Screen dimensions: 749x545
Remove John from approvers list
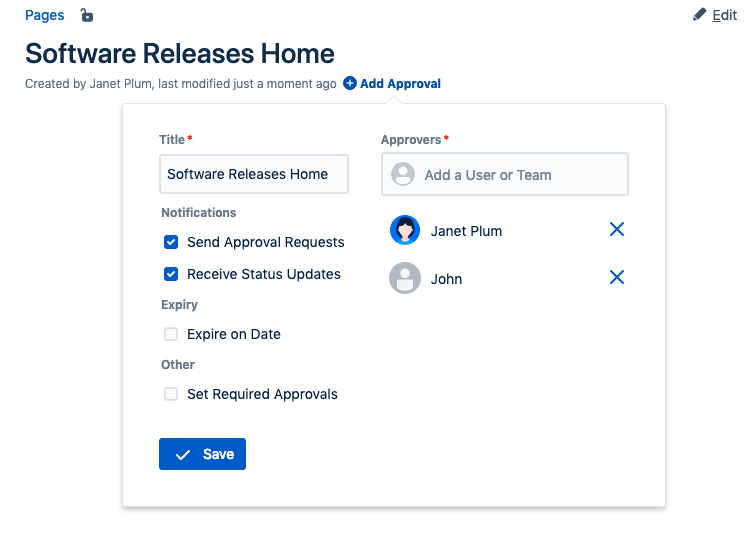[617, 278]
